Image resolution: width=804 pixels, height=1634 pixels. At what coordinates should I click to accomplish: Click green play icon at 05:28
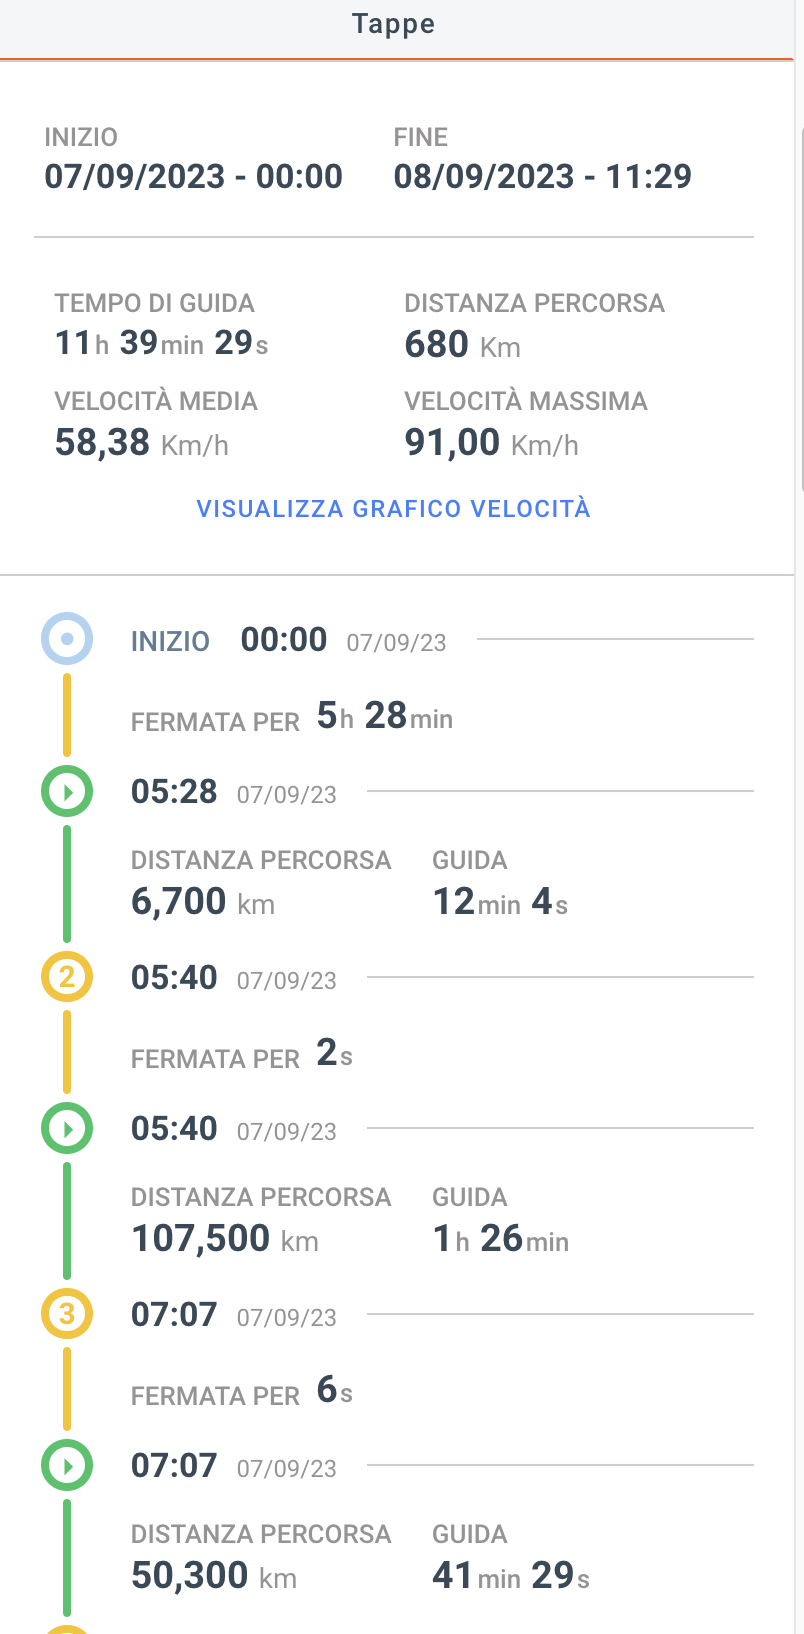coord(67,792)
